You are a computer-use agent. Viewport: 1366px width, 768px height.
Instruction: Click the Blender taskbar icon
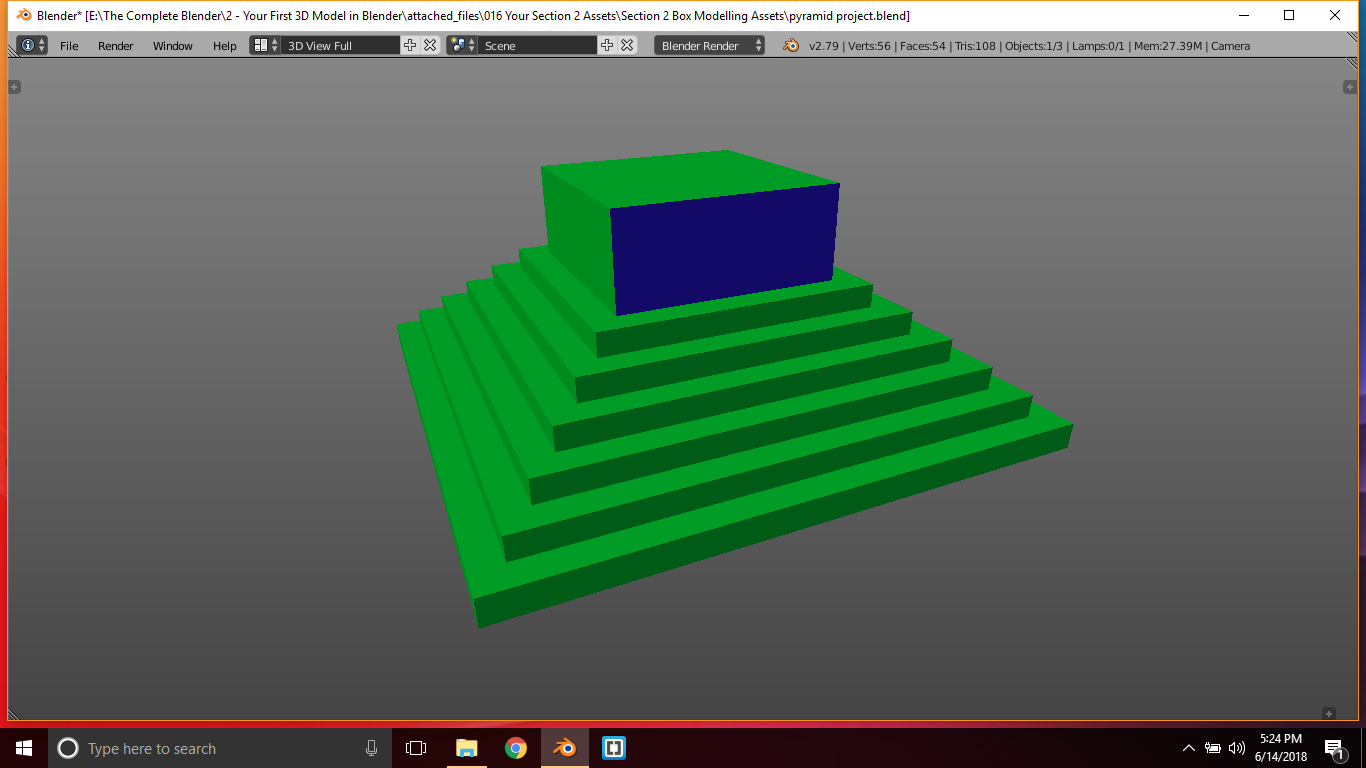point(564,748)
